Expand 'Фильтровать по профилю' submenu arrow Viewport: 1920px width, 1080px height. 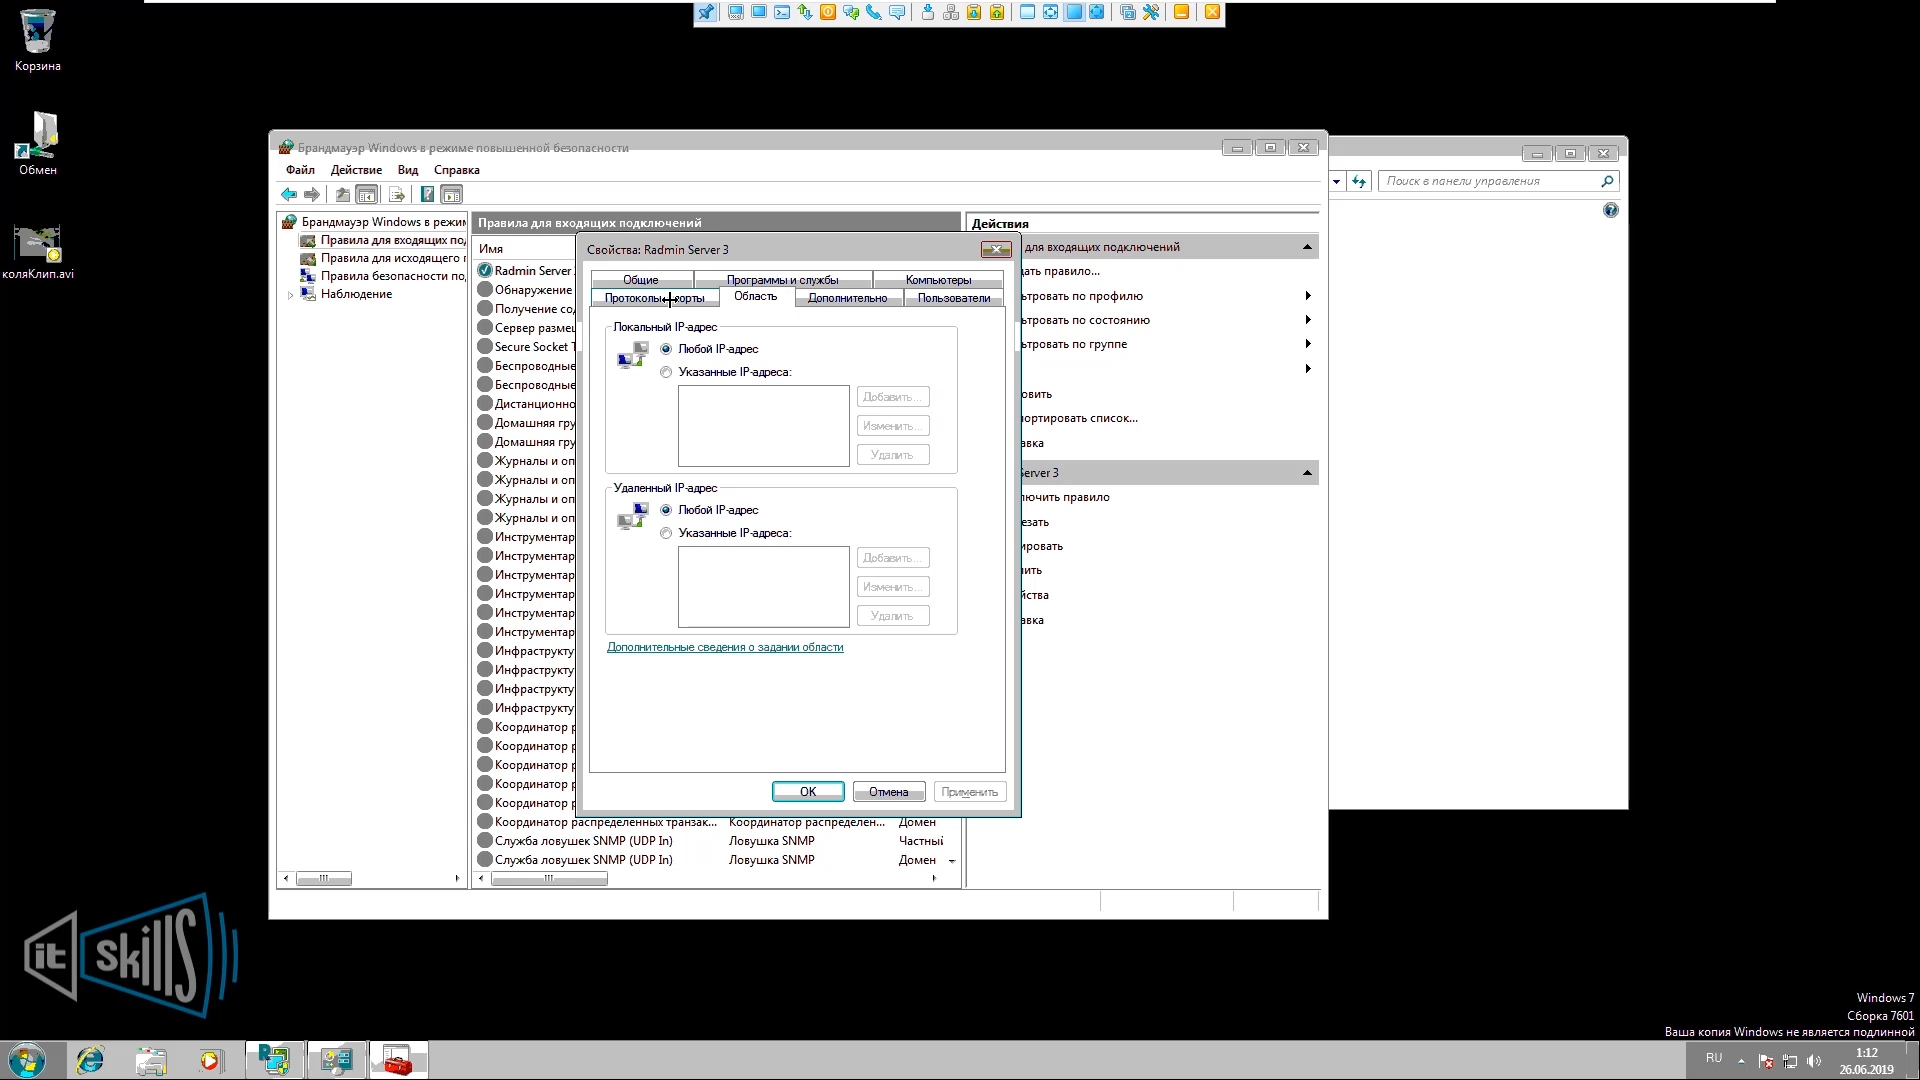[x=1307, y=296]
